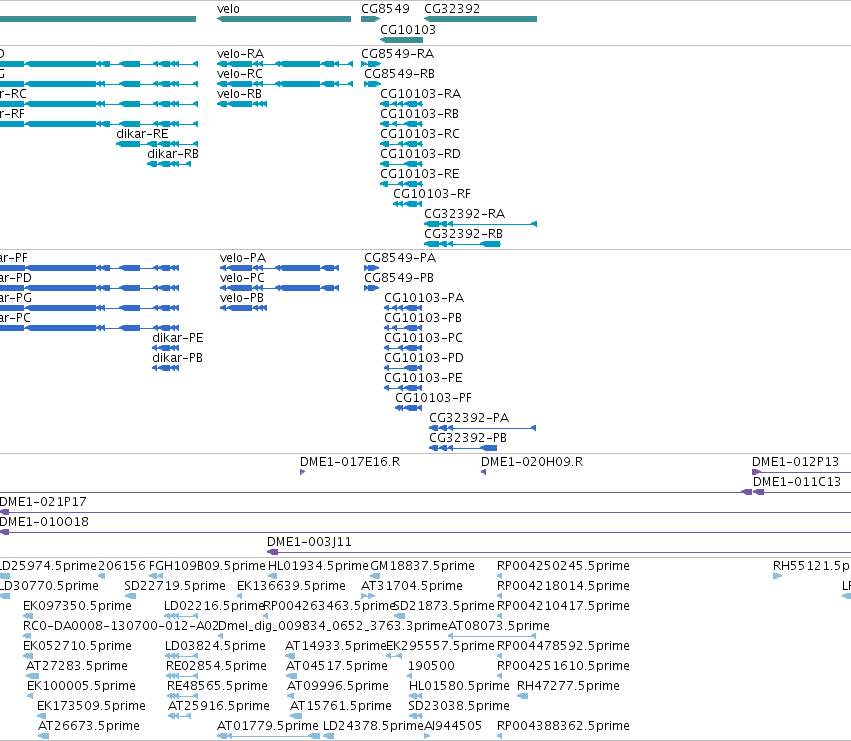This screenshot has width=851, height=741.
Task: Click the CG10103-RC transcript label
Action: [x=420, y=134]
